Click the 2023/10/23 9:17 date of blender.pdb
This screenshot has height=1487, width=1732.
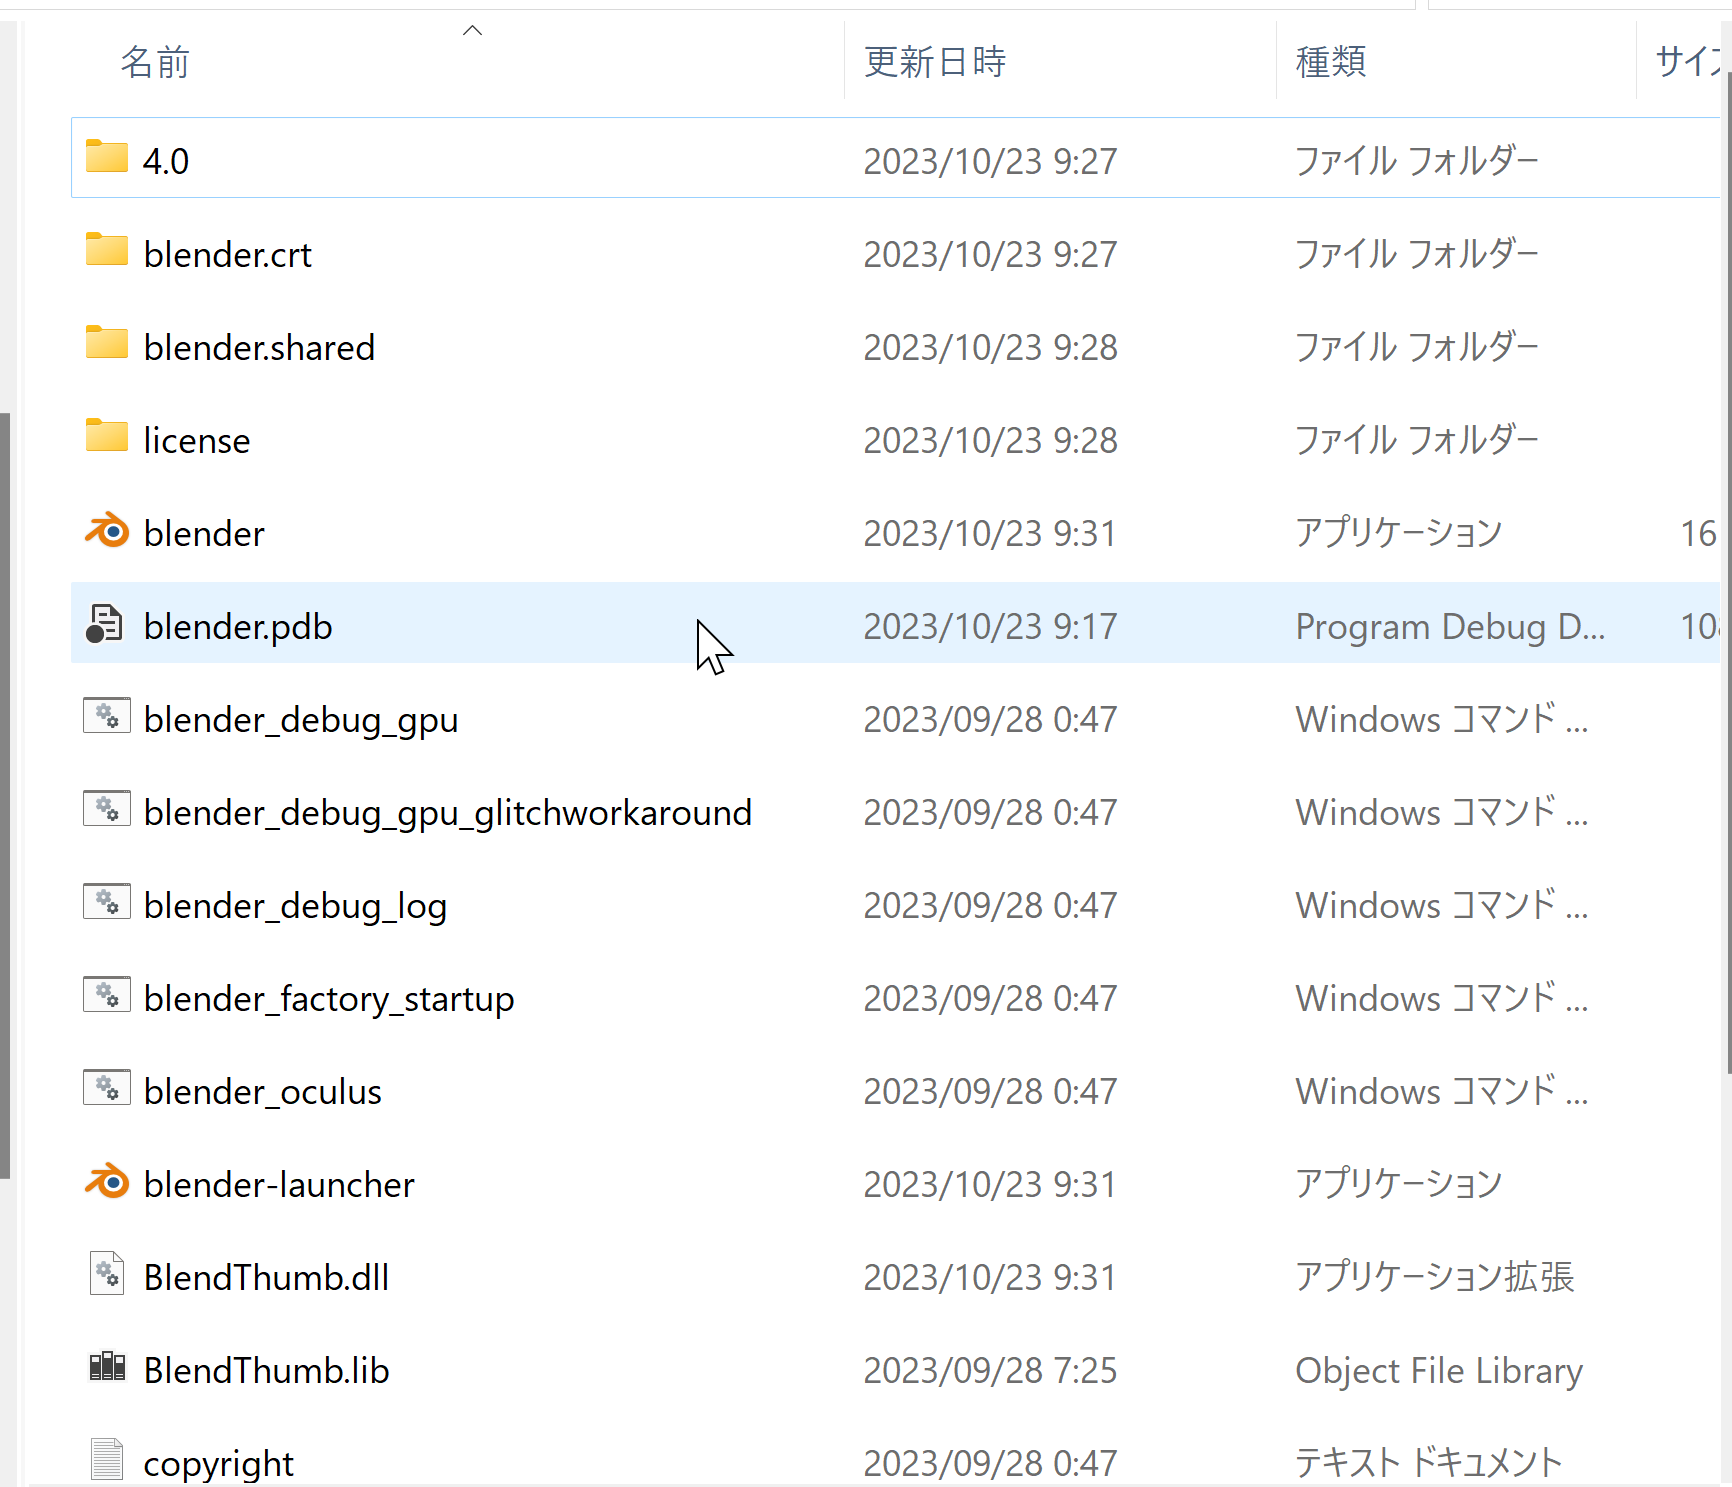(x=990, y=626)
